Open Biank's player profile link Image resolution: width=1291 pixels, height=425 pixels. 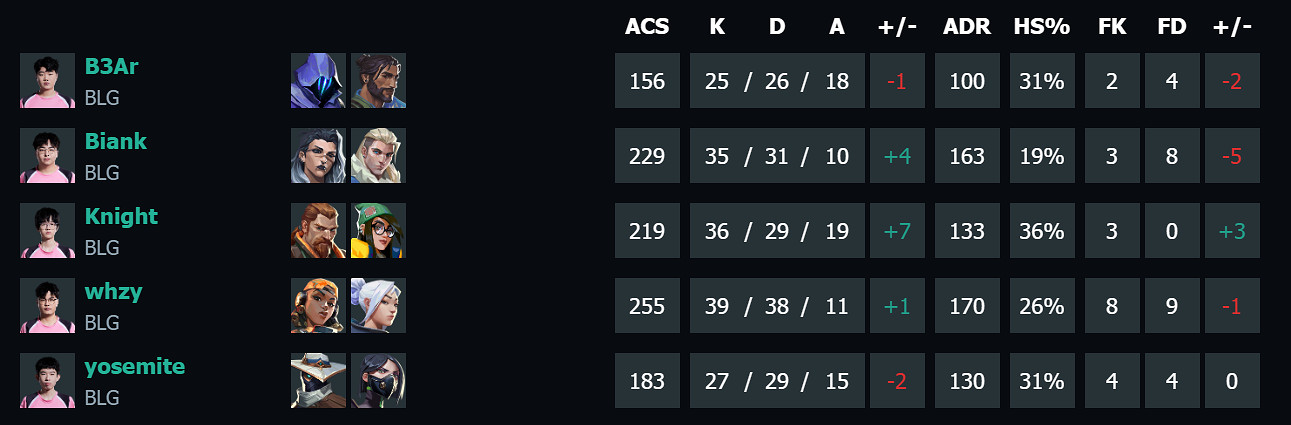click(115, 142)
